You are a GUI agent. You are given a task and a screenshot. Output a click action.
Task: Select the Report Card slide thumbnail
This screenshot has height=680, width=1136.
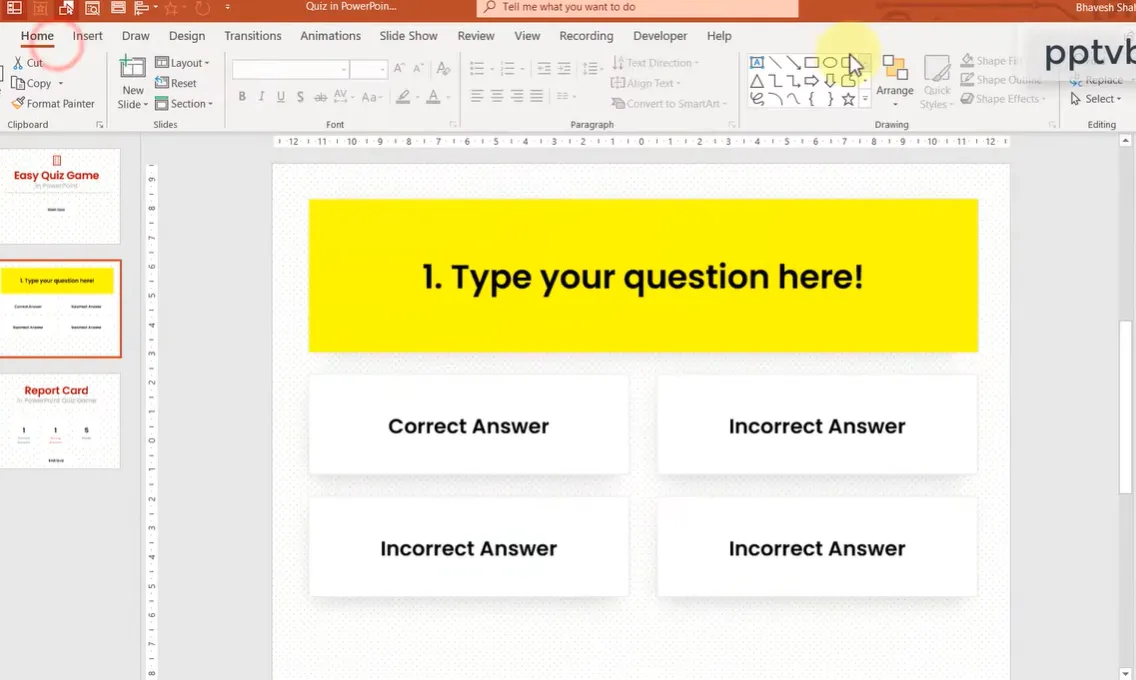[59, 421]
